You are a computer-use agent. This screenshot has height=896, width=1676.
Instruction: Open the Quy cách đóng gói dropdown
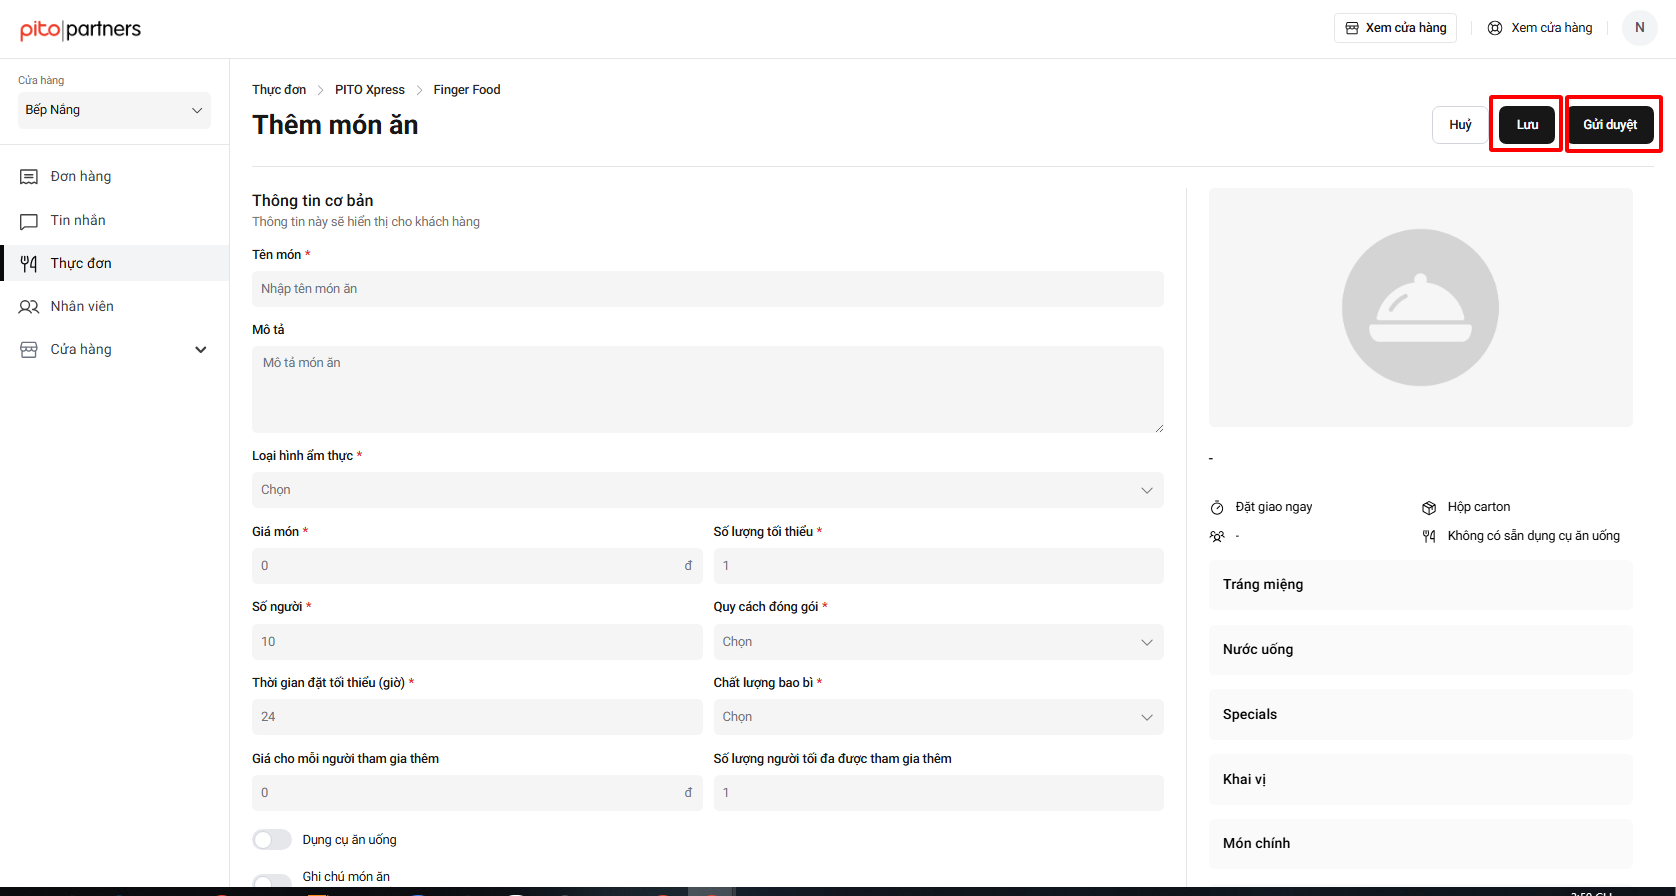coord(939,642)
